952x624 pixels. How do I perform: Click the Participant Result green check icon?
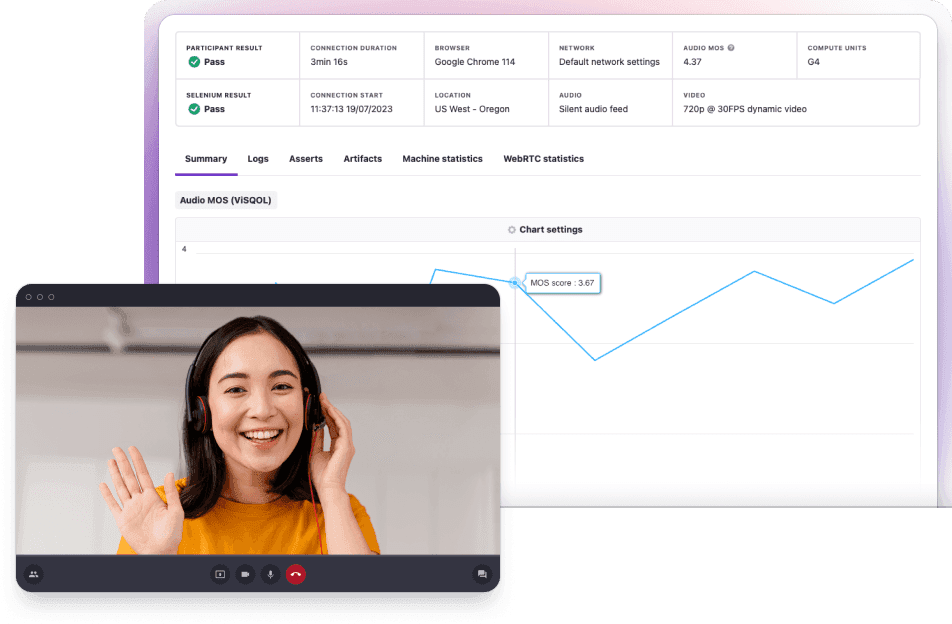tap(194, 62)
